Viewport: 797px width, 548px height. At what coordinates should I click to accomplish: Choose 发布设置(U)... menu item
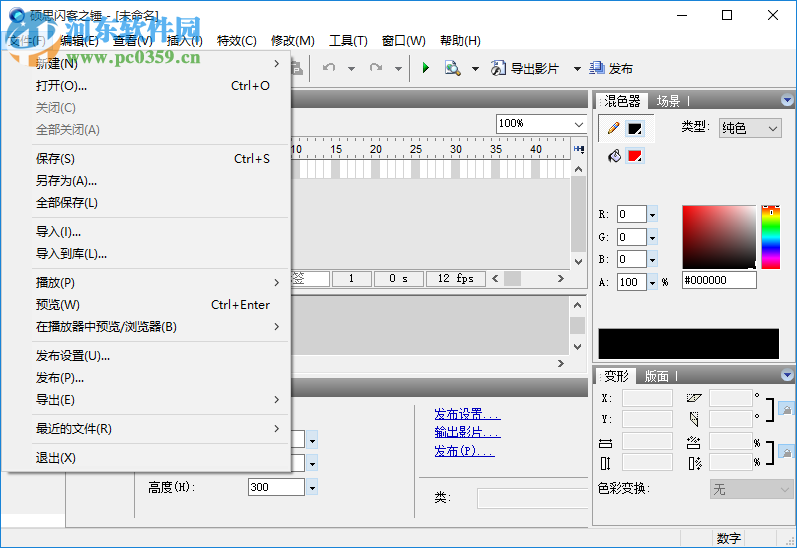pyautogui.click(x=161, y=355)
